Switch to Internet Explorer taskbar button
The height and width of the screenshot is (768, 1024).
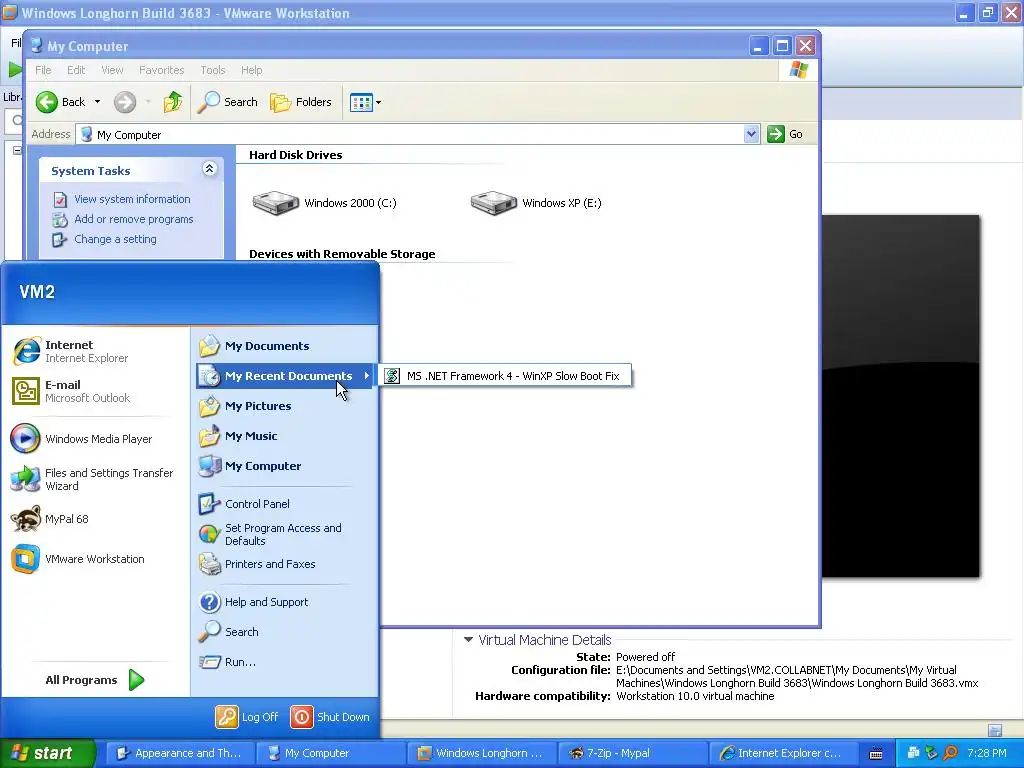pos(782,753)
